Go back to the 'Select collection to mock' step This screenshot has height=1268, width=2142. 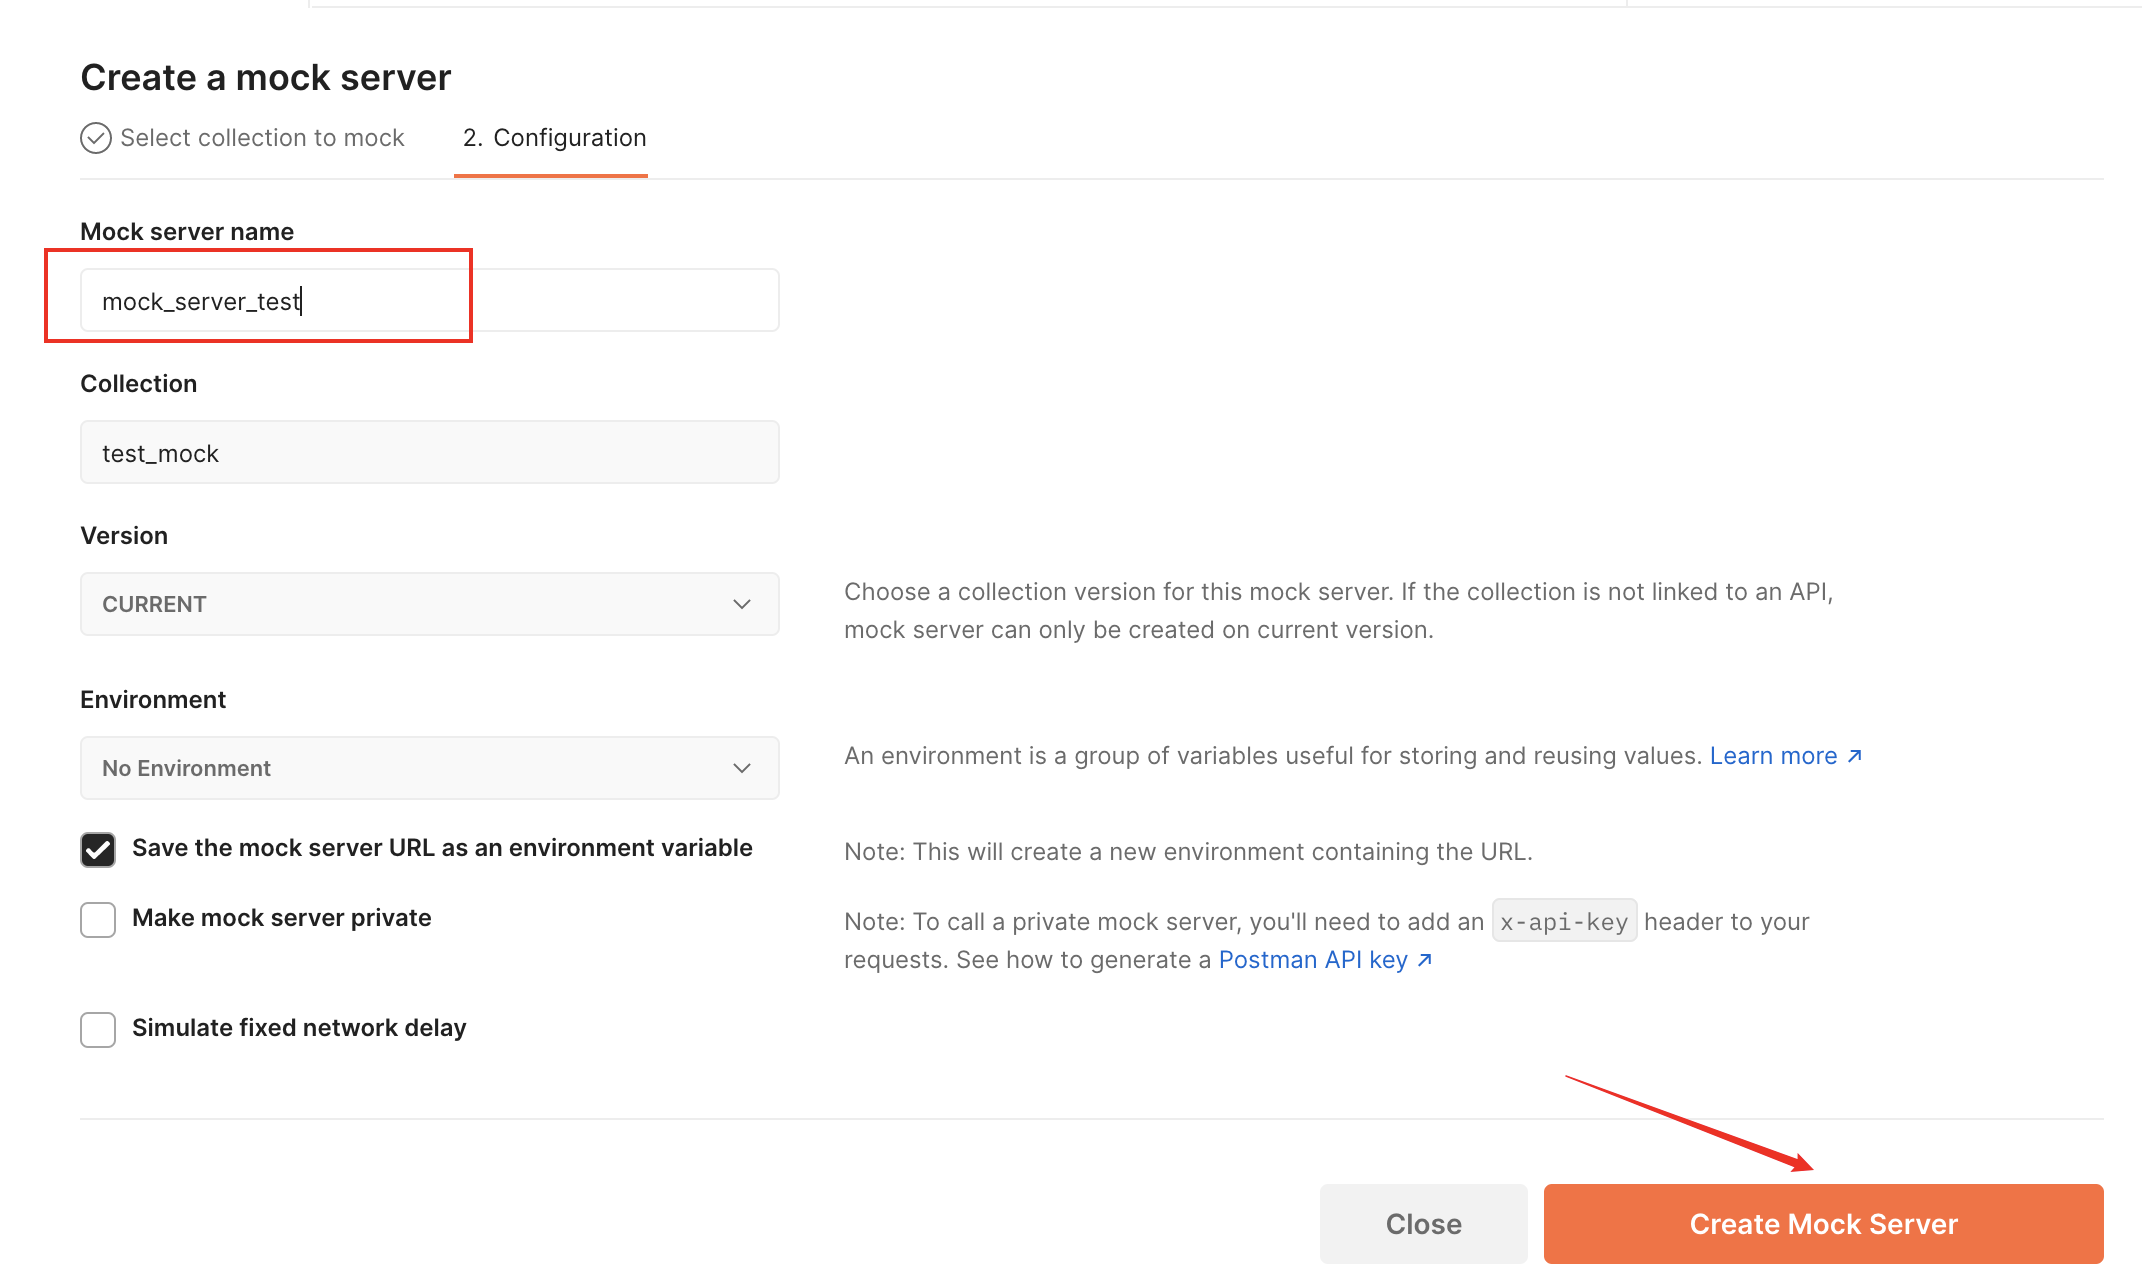point(262,137)
